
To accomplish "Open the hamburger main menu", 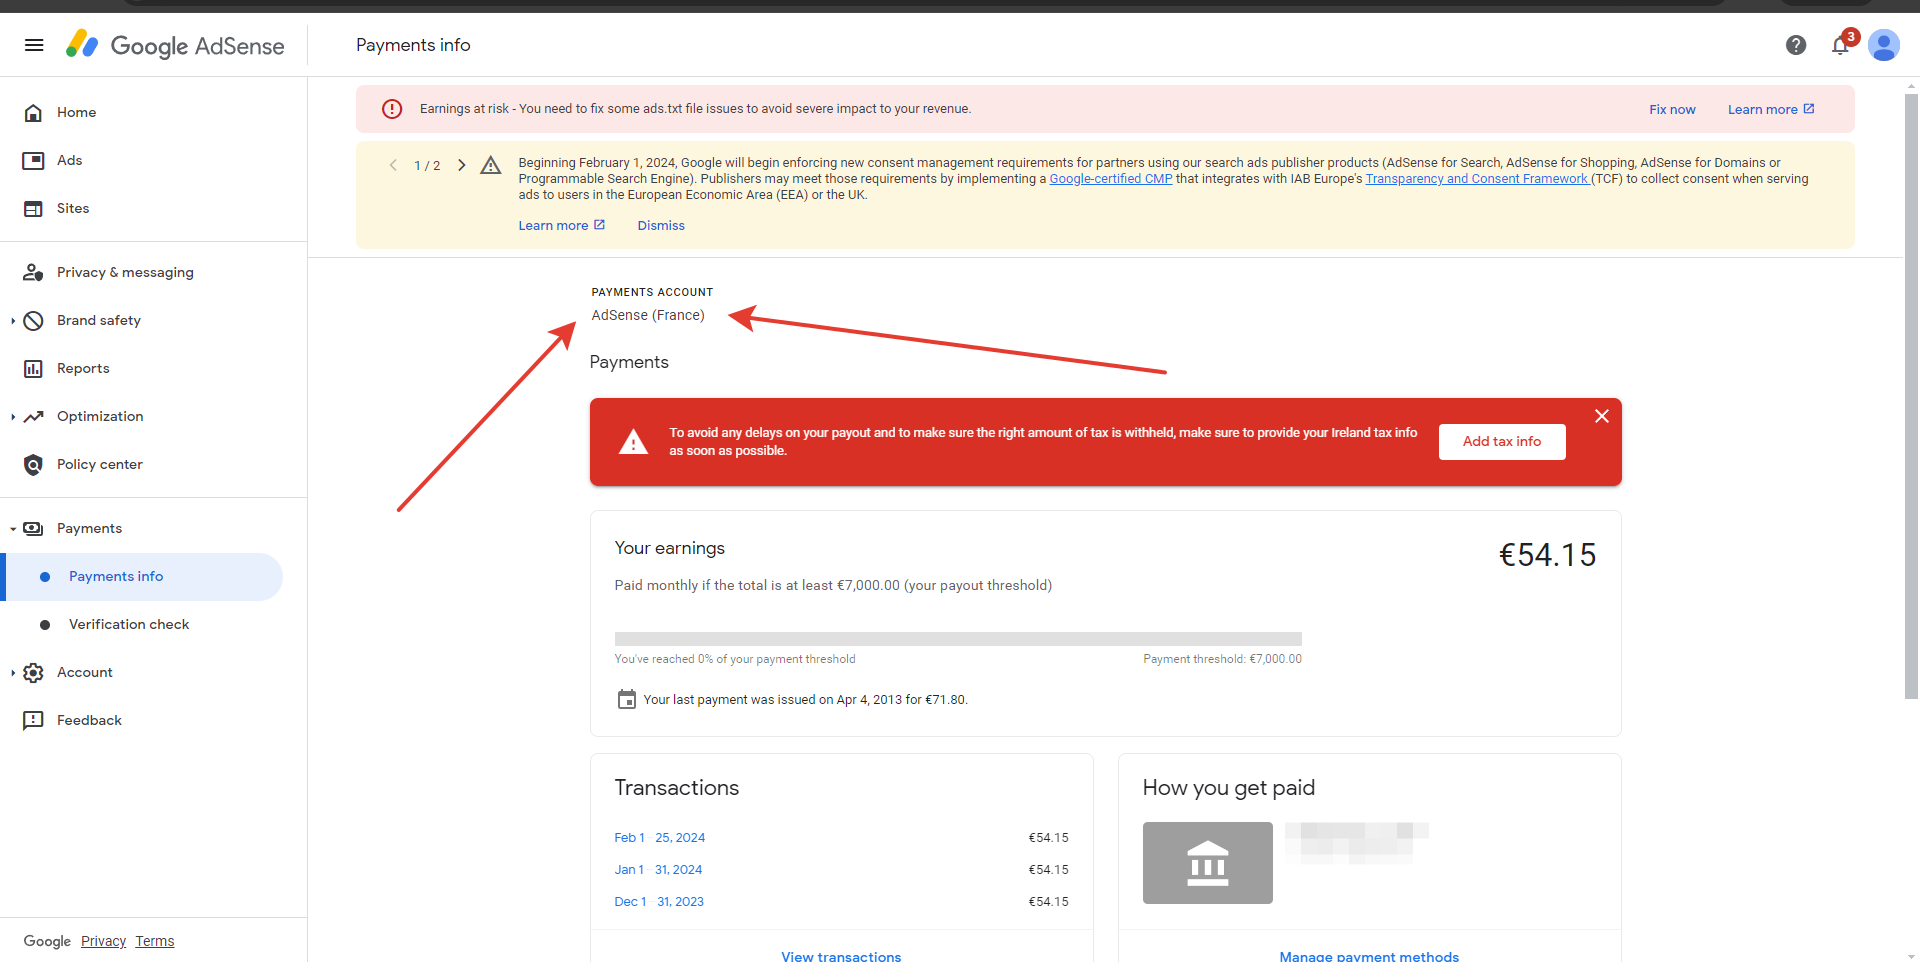I will point(34,45).
